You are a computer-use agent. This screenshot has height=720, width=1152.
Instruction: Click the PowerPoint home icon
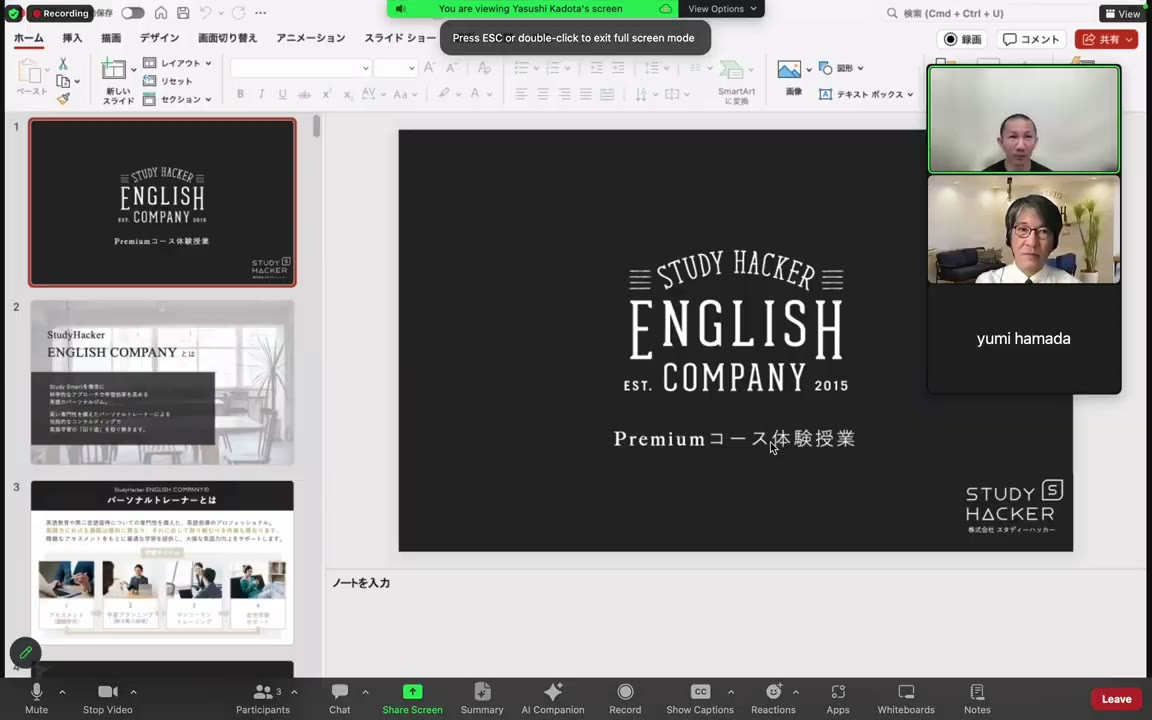(161, 12)
